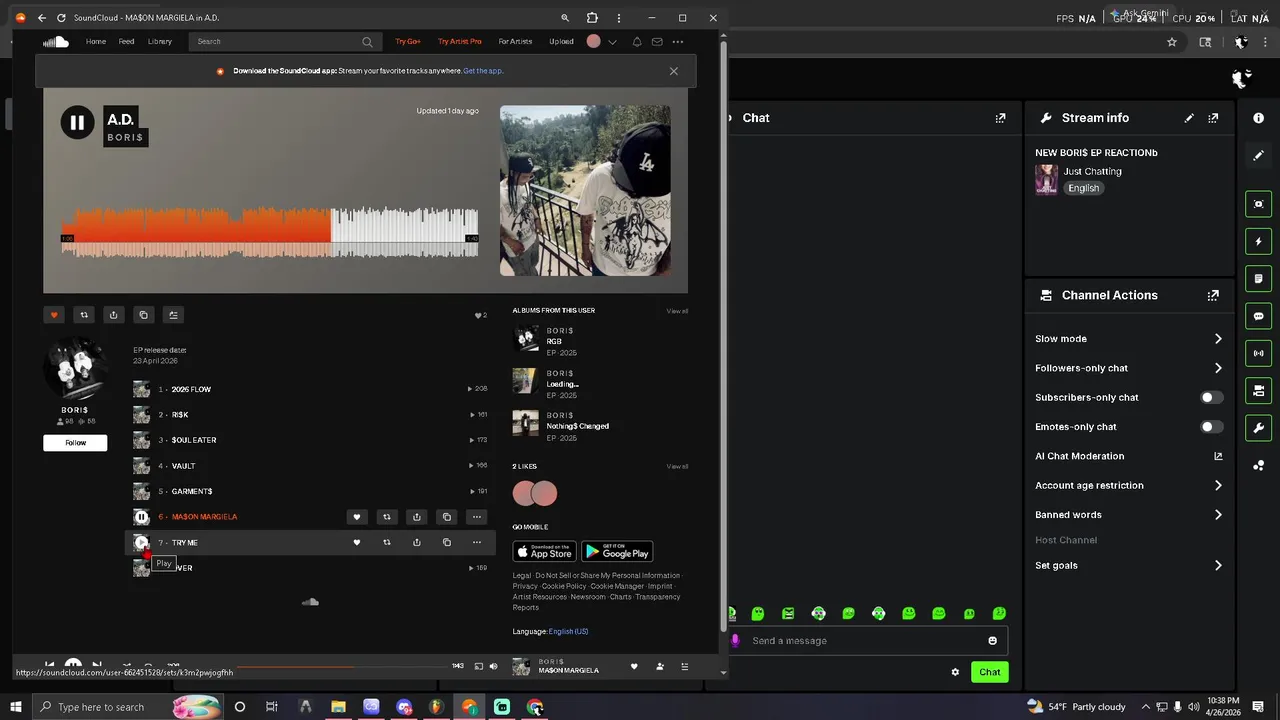The height and width of the screenshot is (720, 1280).
Task: Copy link of the A.D. playlist
Action: click(x=143, y=315)
